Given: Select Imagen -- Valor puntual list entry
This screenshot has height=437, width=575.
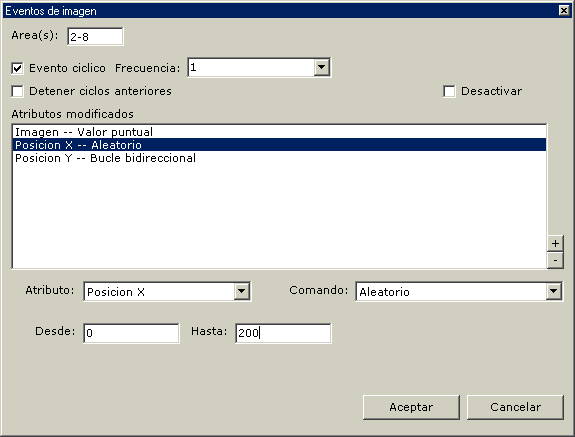Looking at the screenshot, I should pyautogui.click(x=279, y=132).
